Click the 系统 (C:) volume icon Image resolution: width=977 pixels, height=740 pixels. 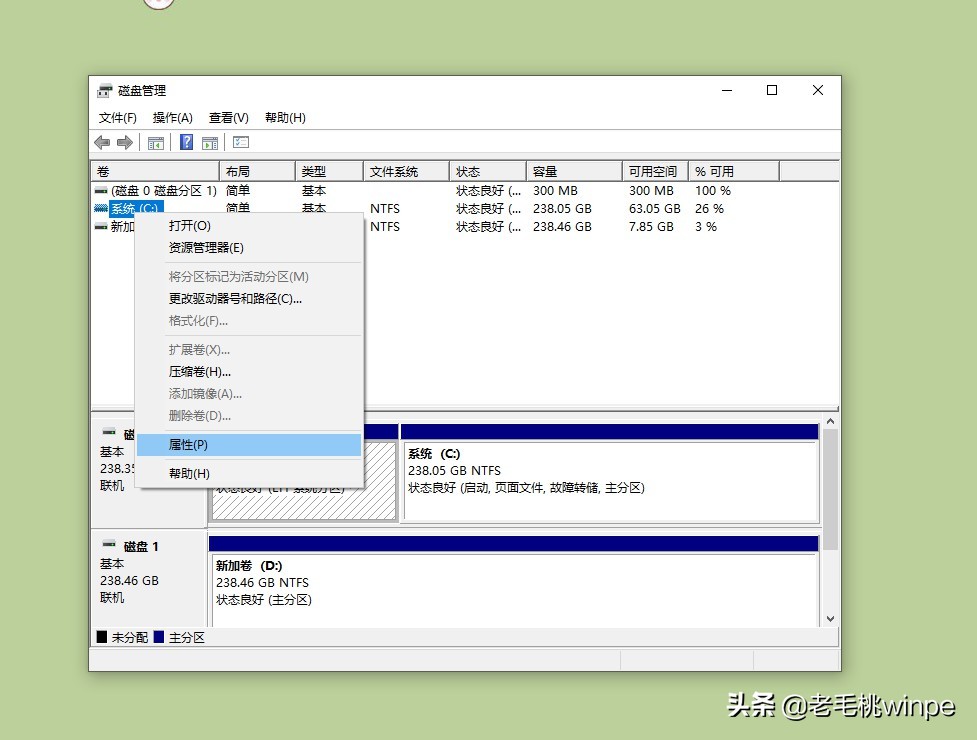click(103, 208)
